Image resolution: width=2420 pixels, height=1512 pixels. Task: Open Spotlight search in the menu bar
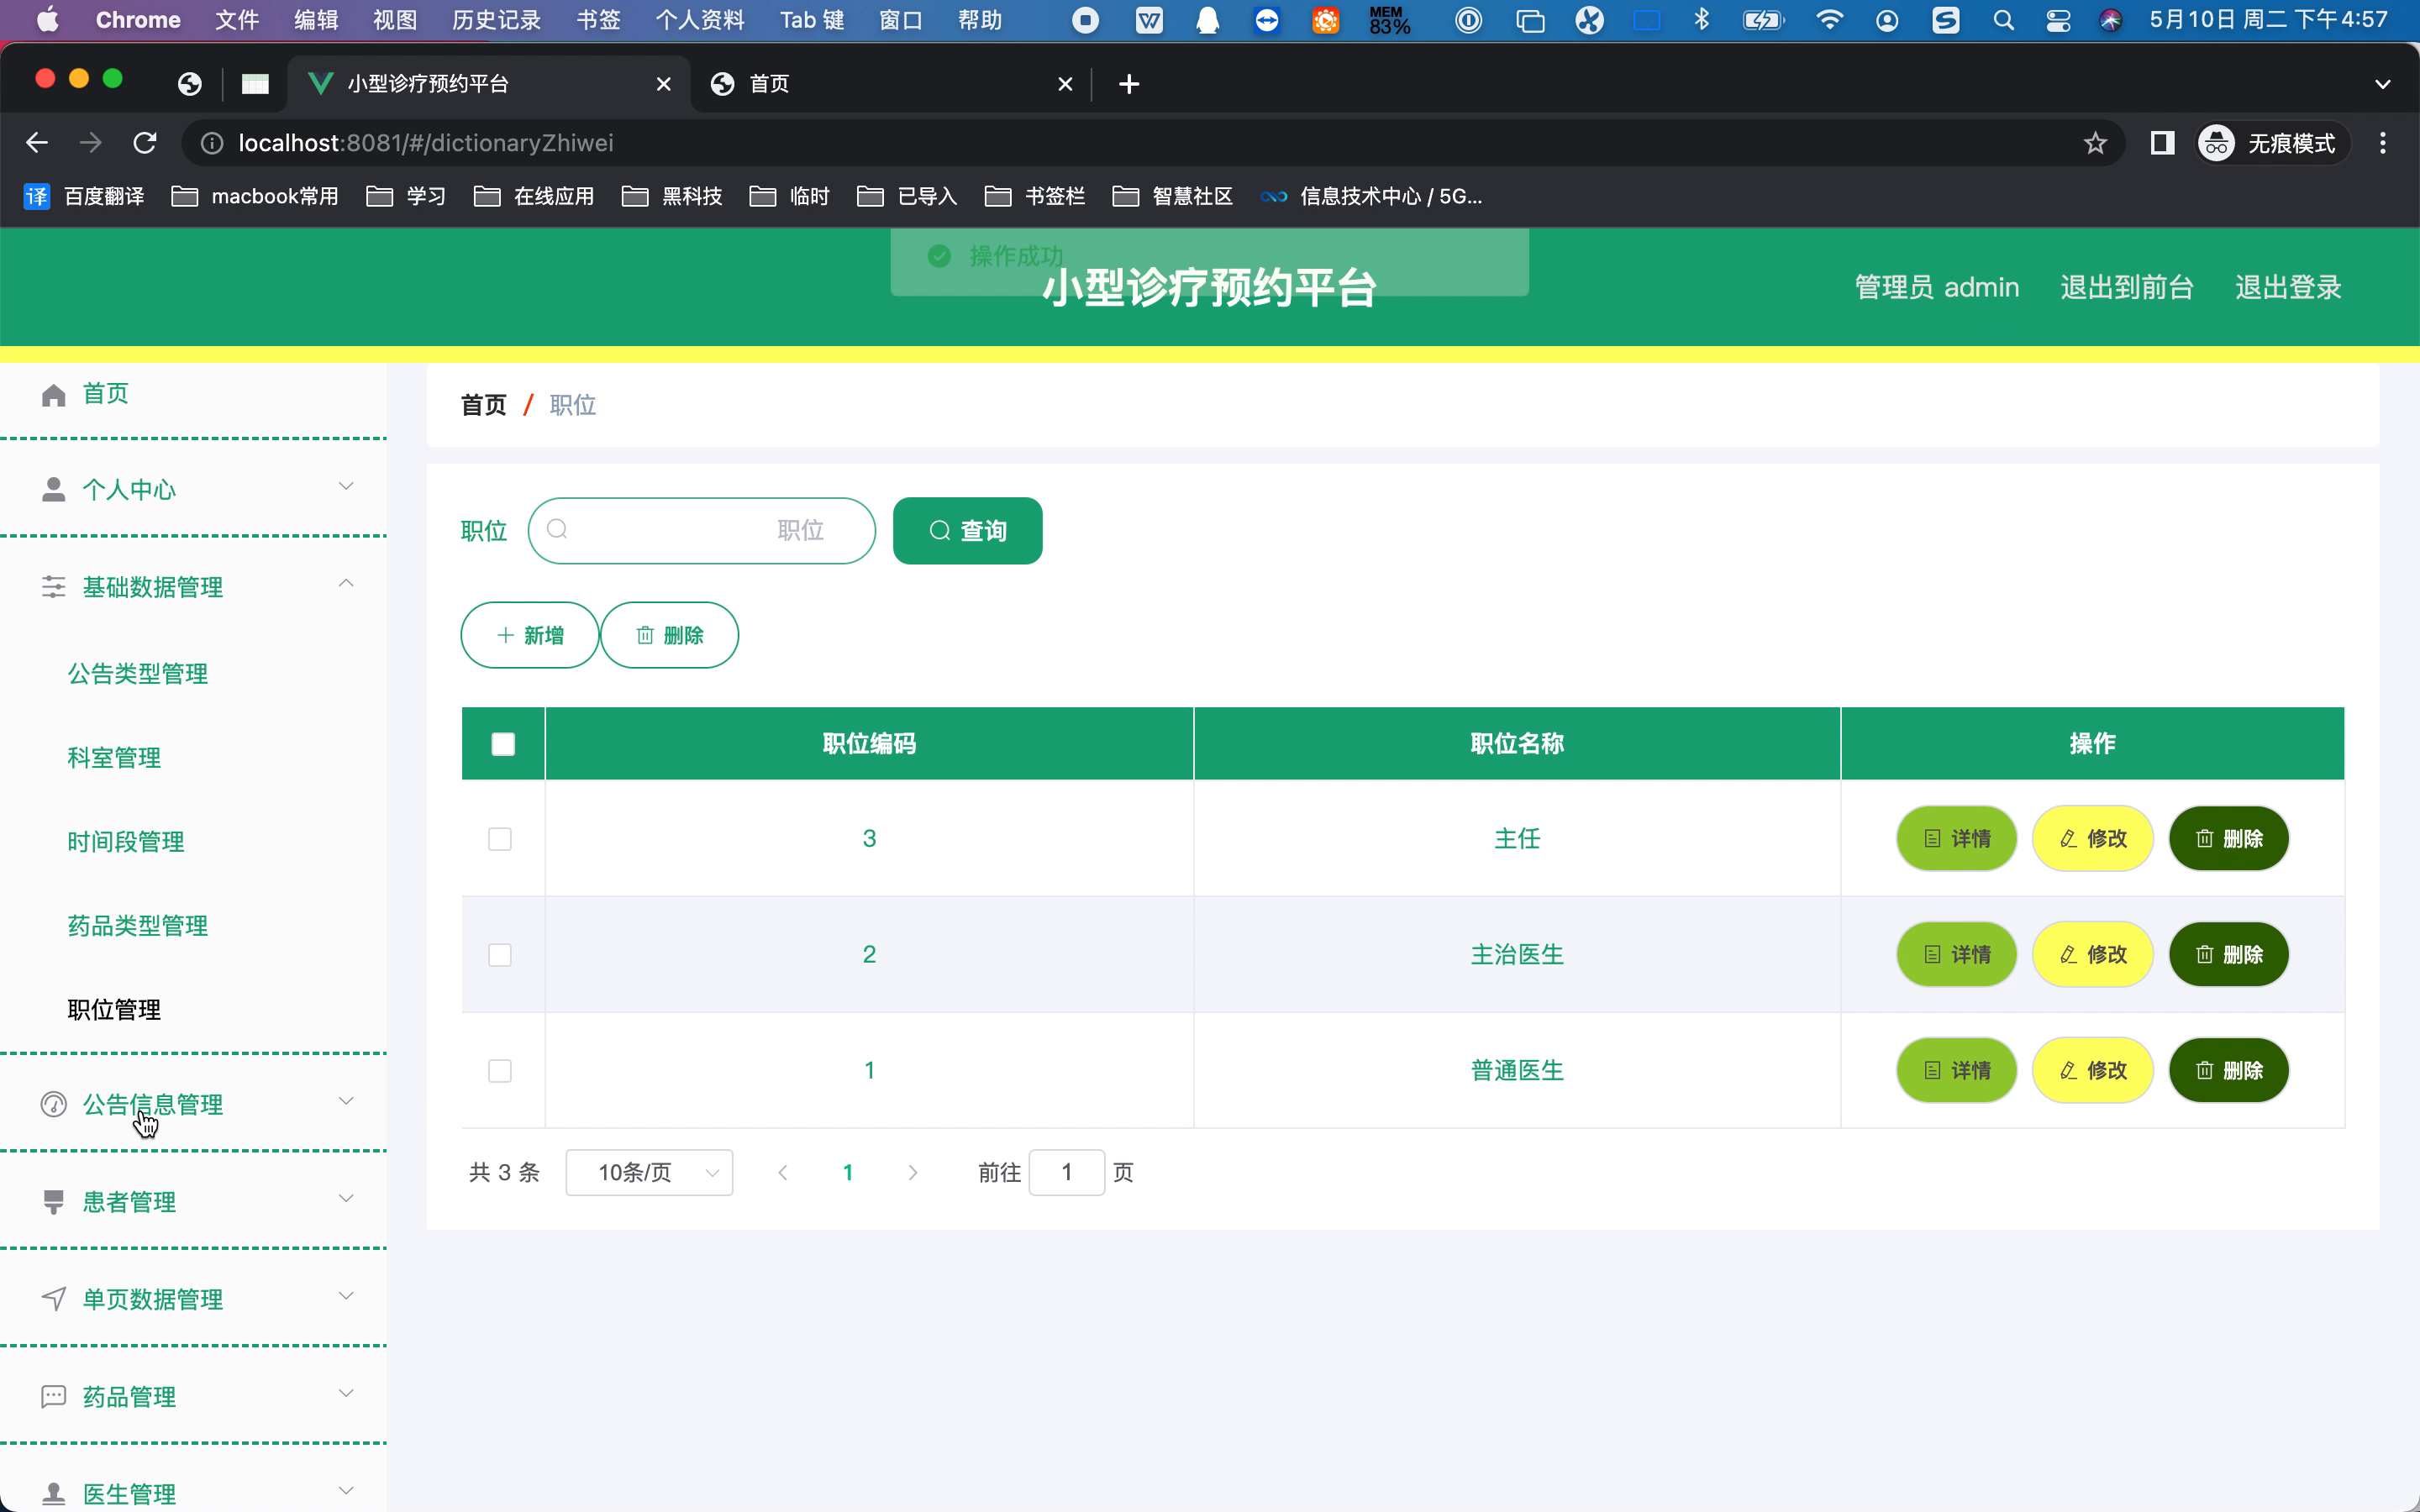click(x=2003, y=20)
